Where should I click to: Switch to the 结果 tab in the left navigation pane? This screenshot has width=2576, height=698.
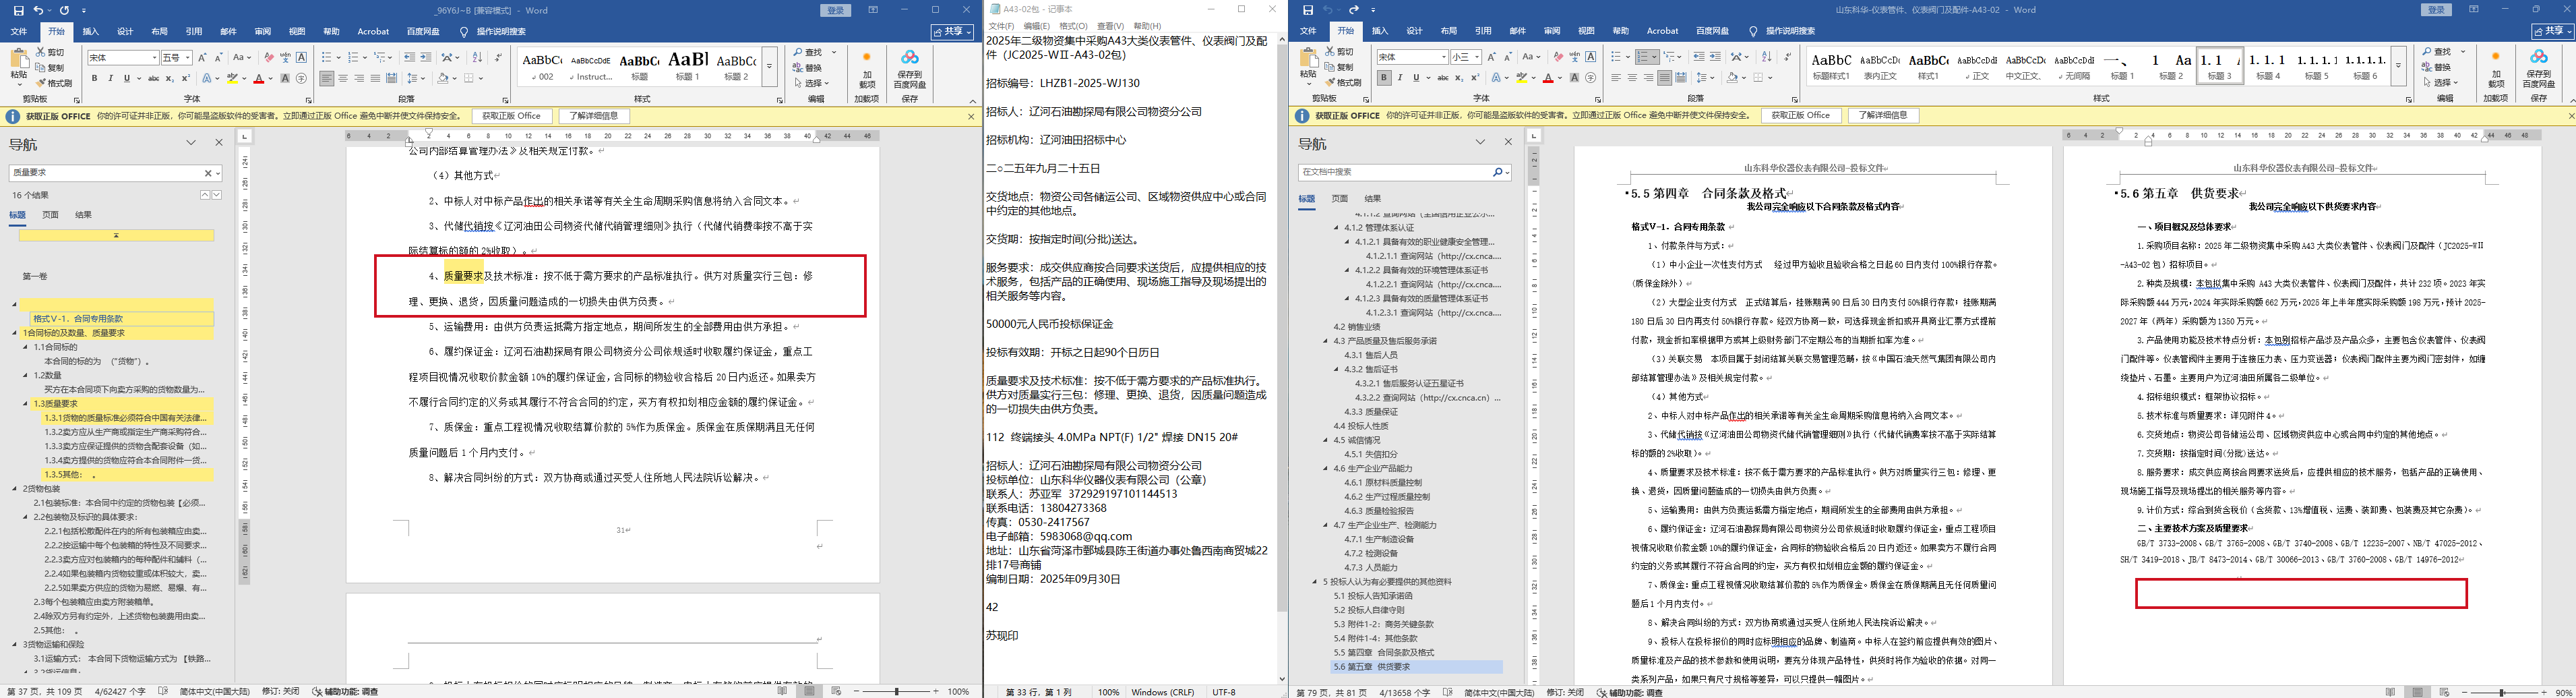click(83, 215)
